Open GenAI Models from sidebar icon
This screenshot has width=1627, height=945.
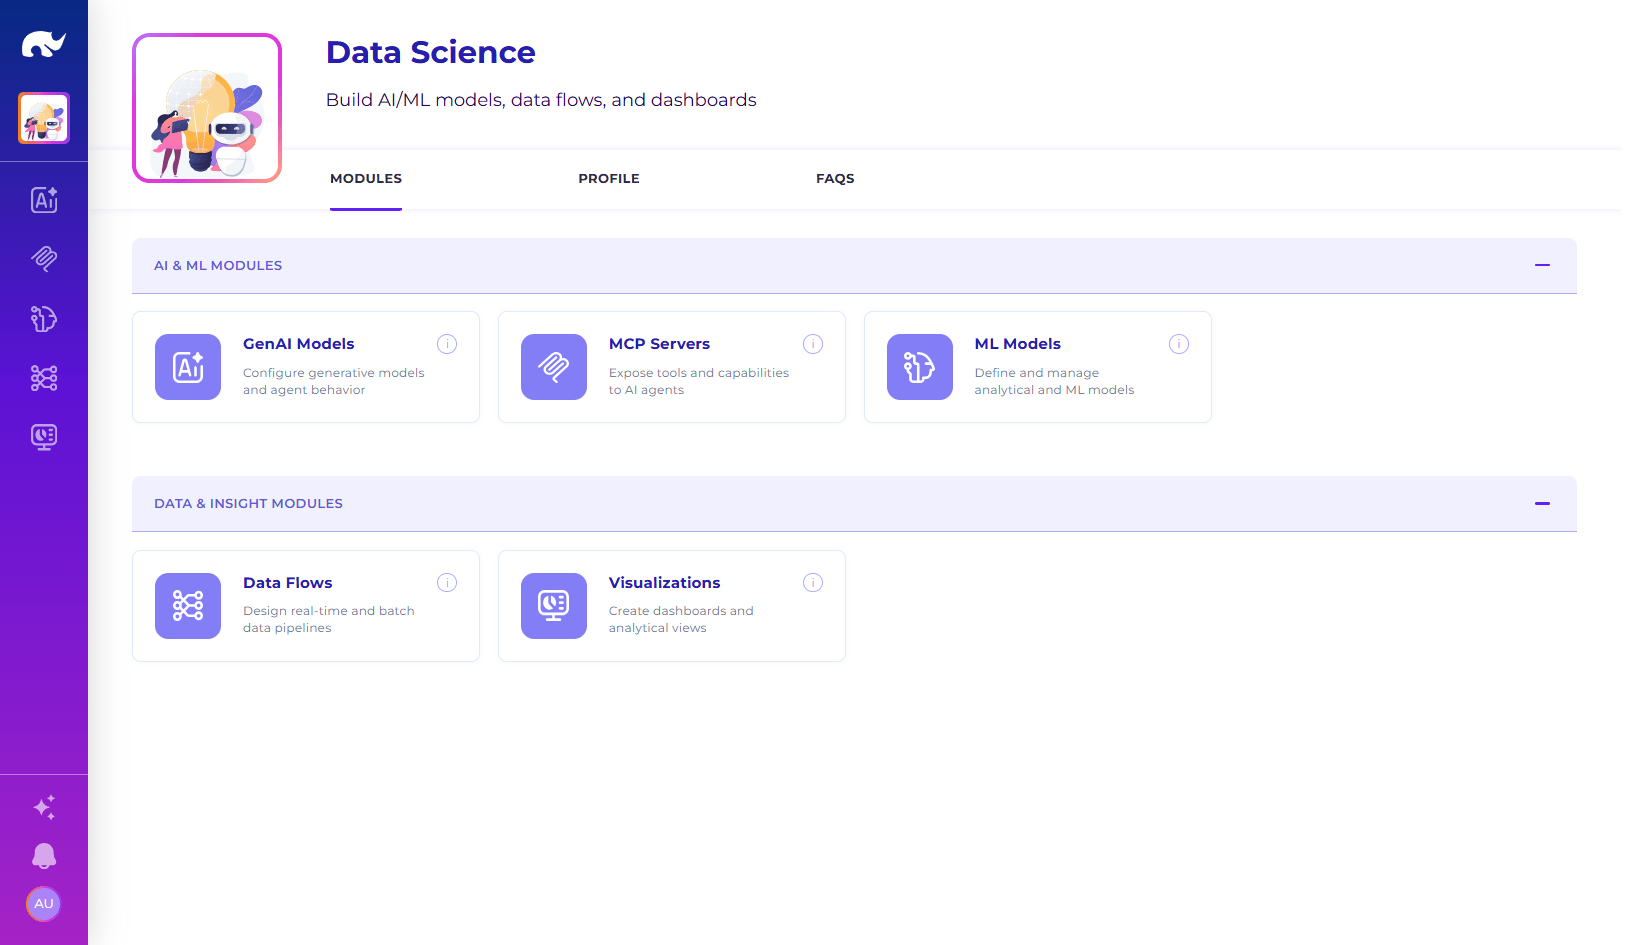click(44, 200)
